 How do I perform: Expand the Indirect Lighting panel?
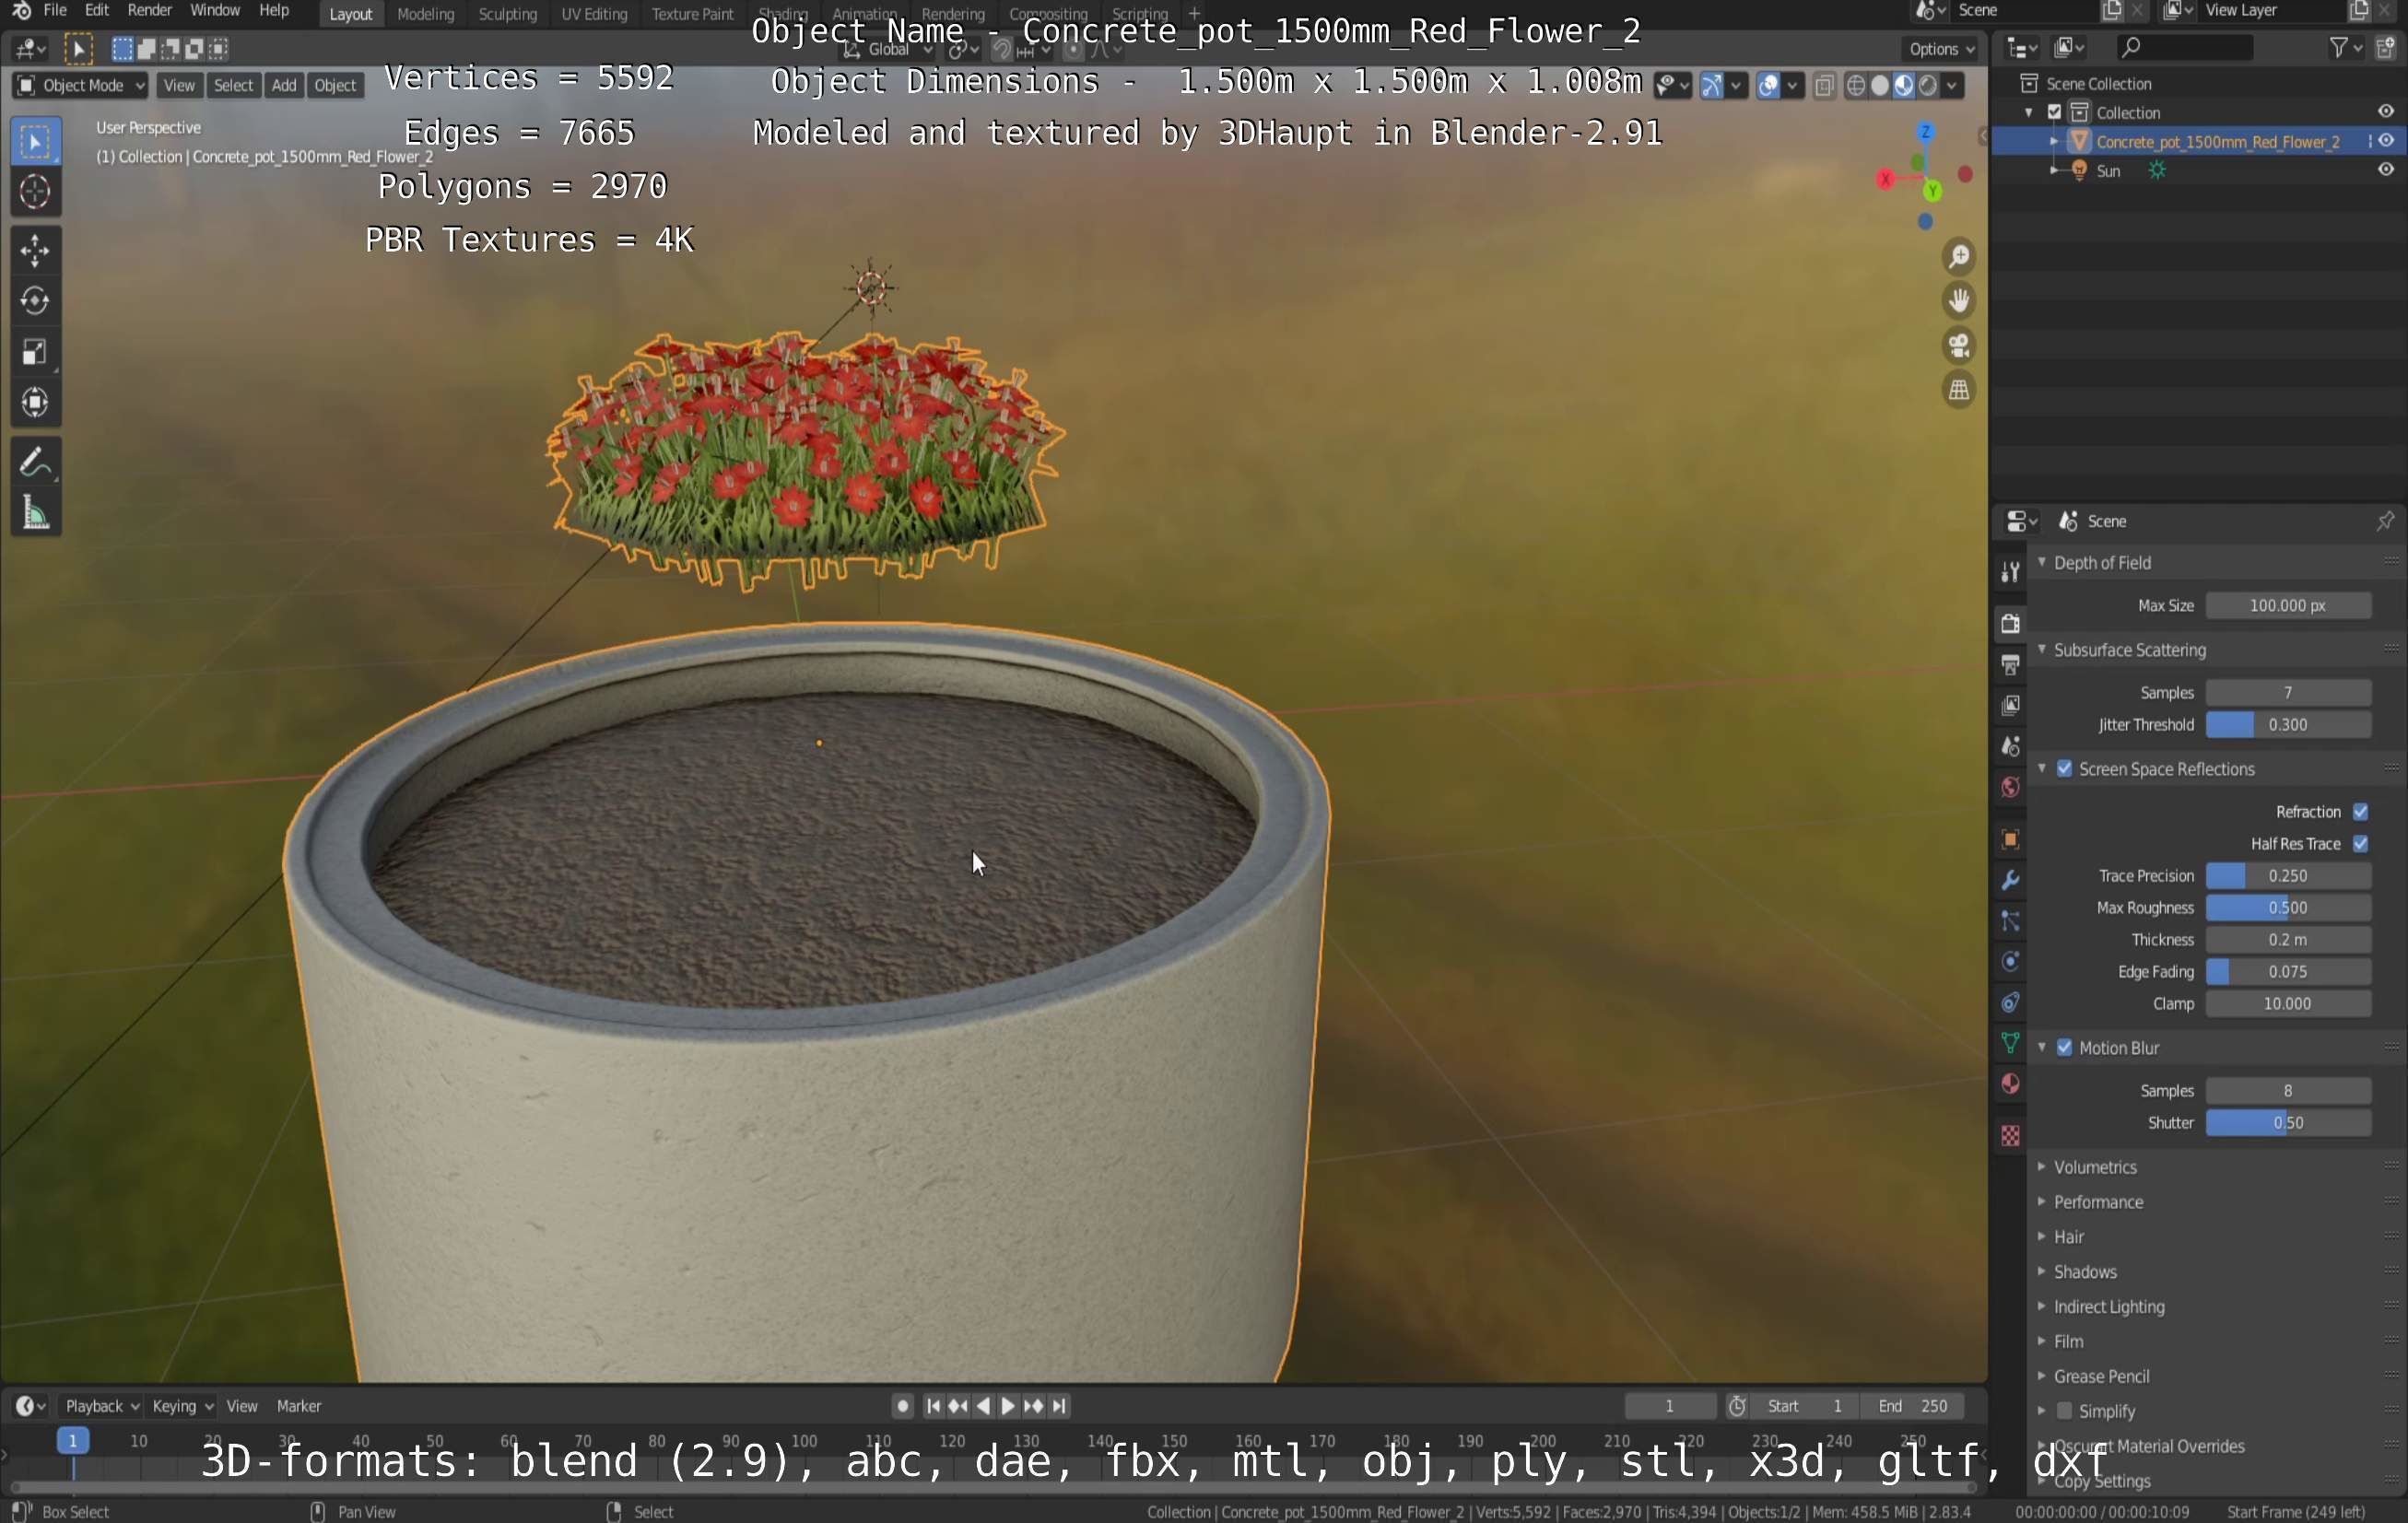[x=2108, y=1307]
